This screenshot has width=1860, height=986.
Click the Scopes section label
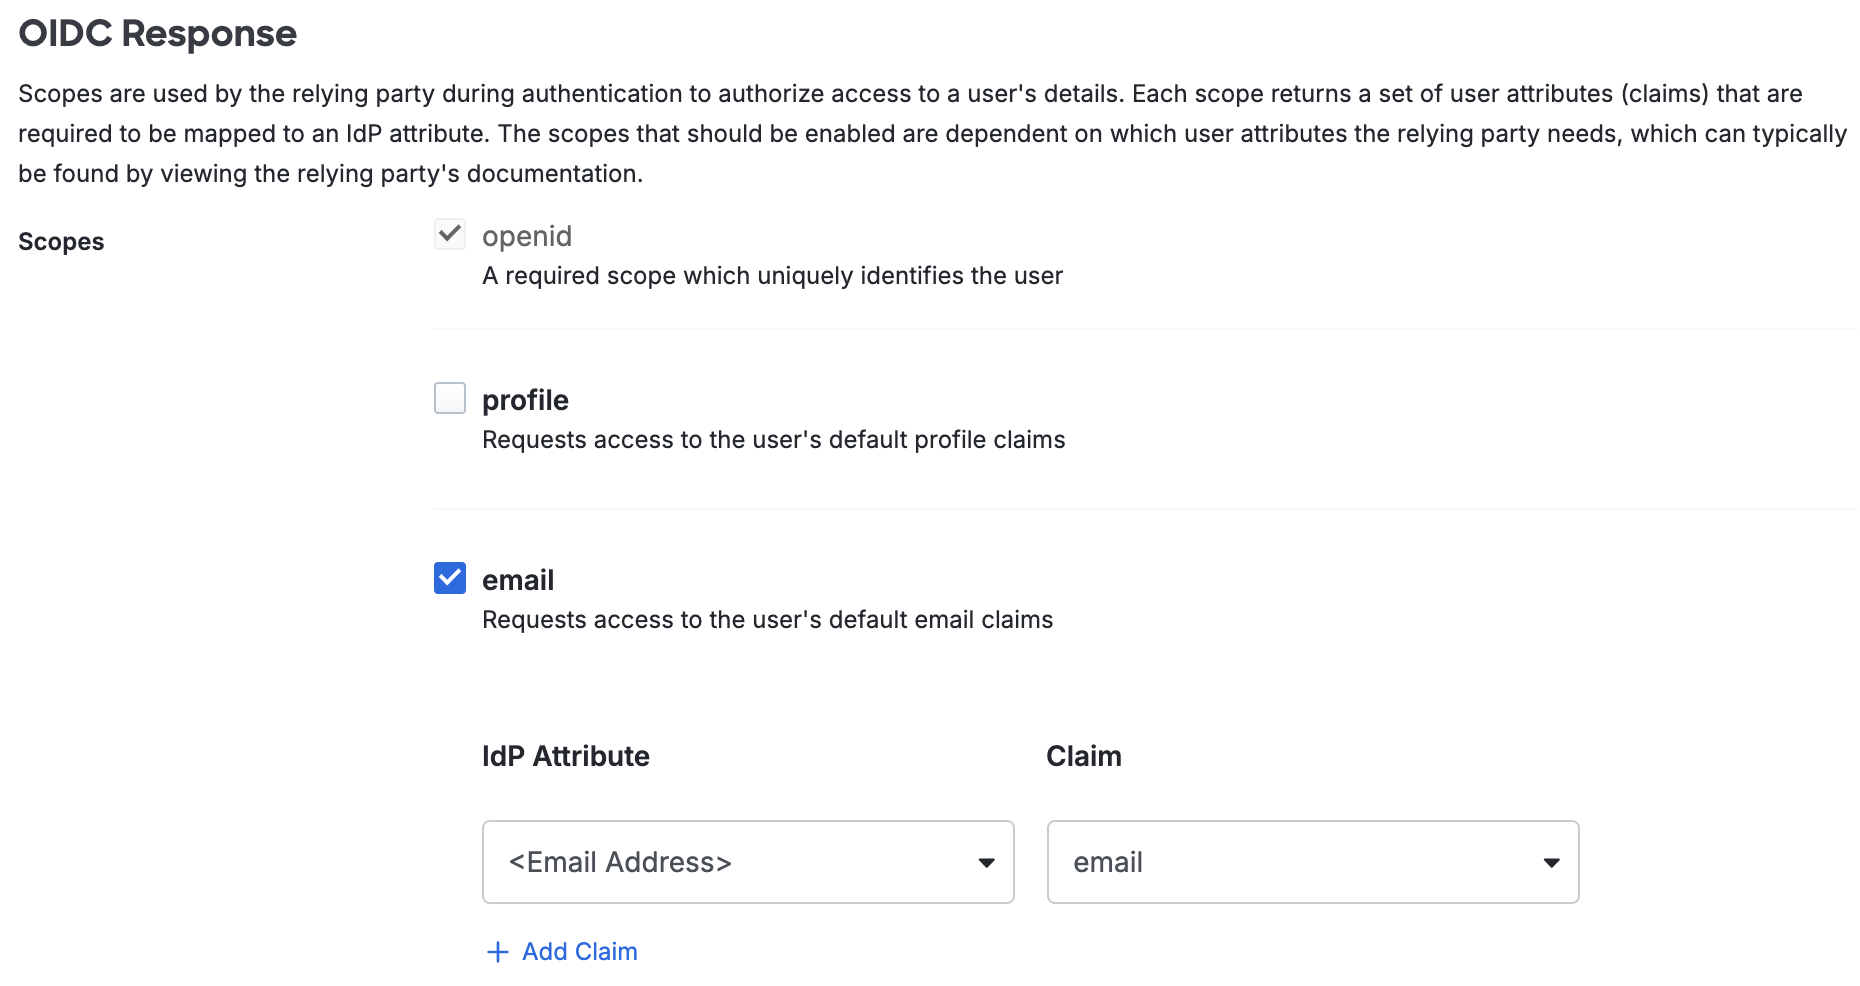[61, 241]
